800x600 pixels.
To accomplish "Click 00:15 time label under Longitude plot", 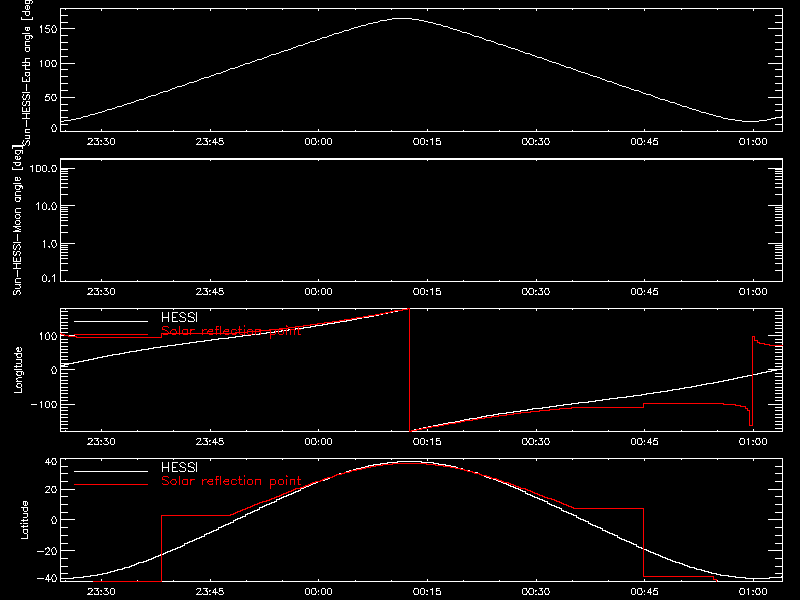I will tap(427, 442).
